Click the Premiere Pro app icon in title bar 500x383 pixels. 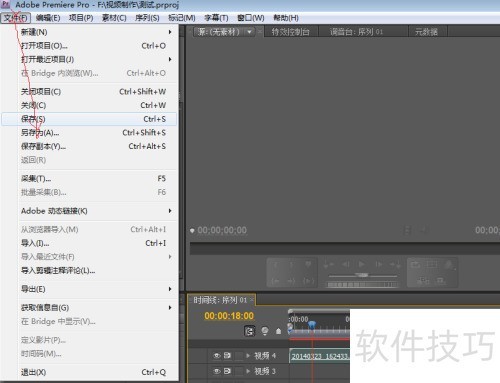[6, 4]
